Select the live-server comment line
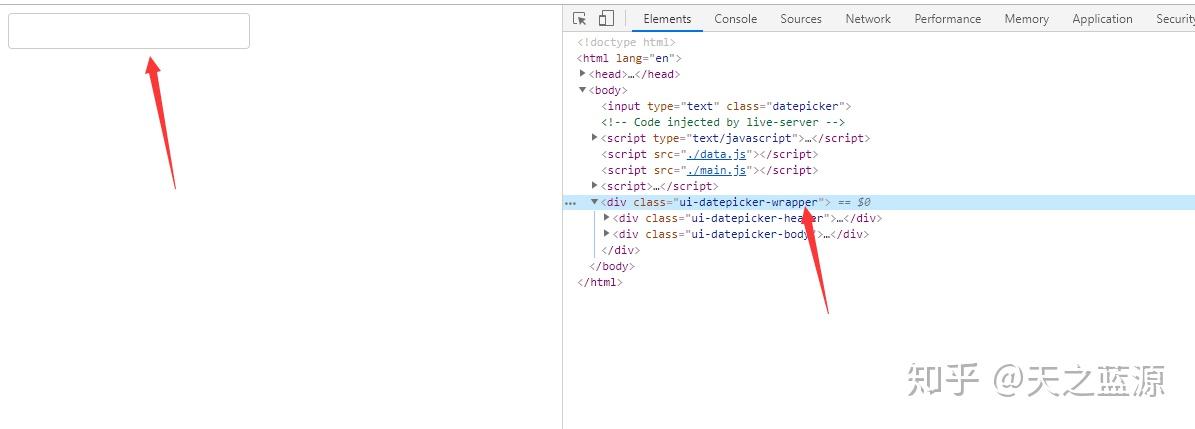The image size is (1195, 429). pos(723,122)
